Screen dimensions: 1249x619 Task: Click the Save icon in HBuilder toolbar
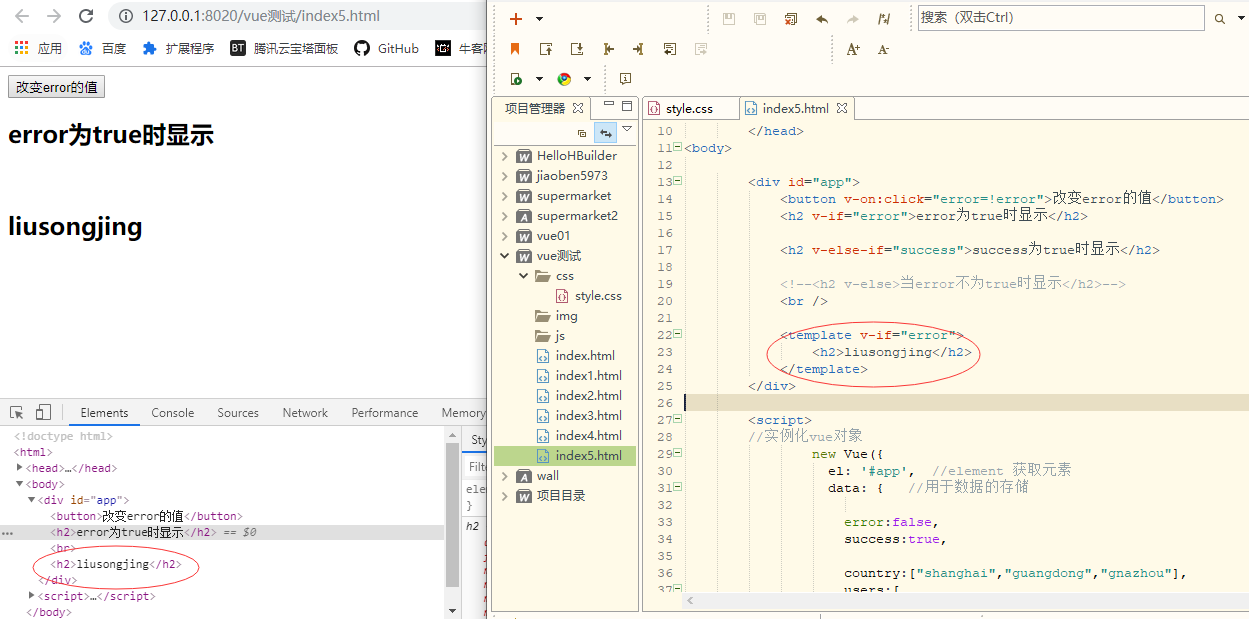click(729, 19)
